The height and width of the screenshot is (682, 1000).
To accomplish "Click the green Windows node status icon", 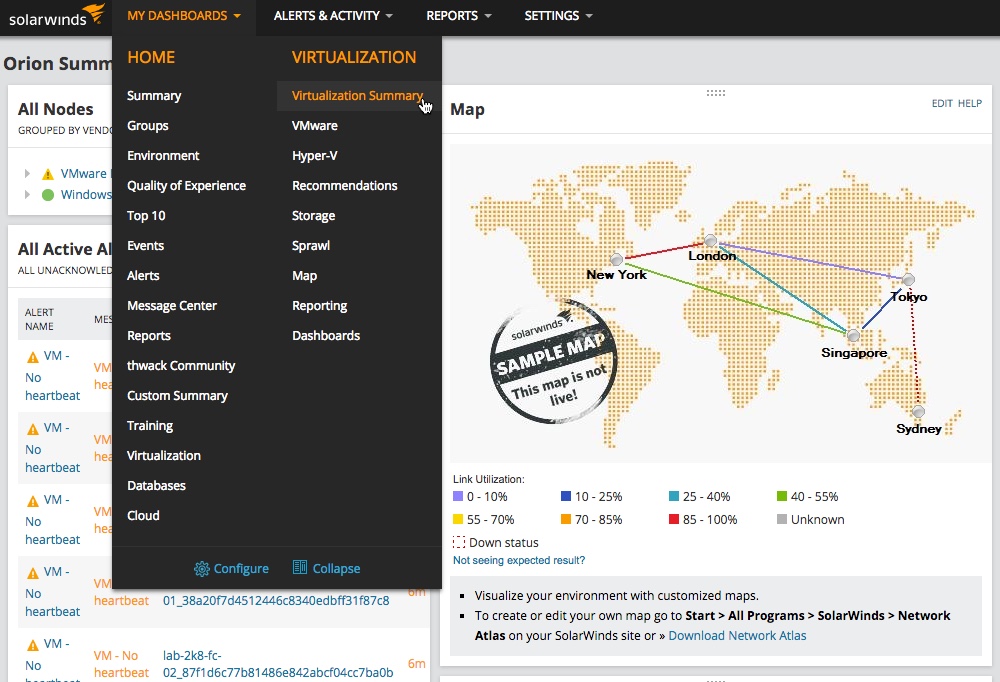I will [x=47, y=195].
